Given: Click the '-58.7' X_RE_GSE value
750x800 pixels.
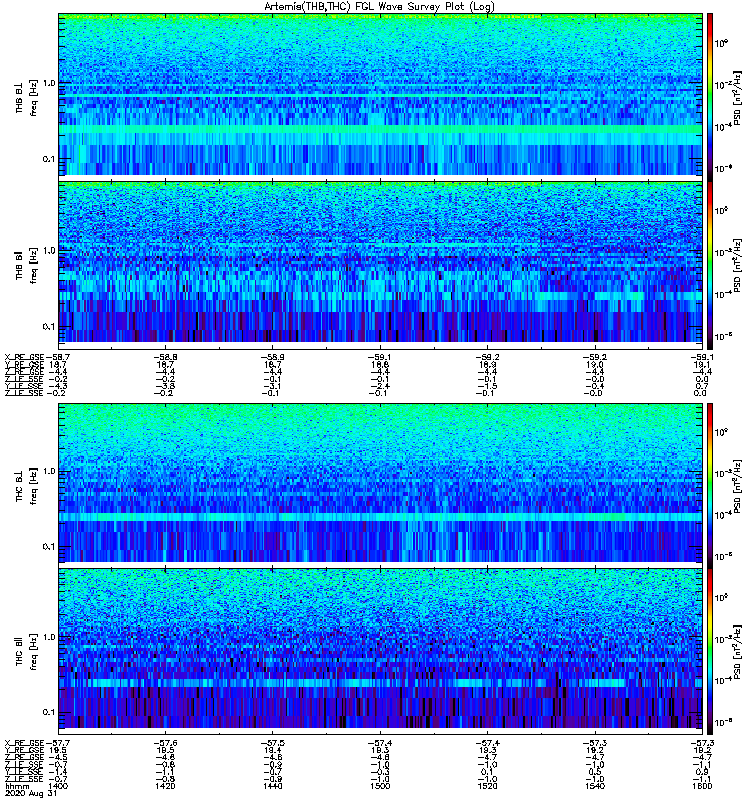Looking at the screenshot, I should tap(56, 357).
